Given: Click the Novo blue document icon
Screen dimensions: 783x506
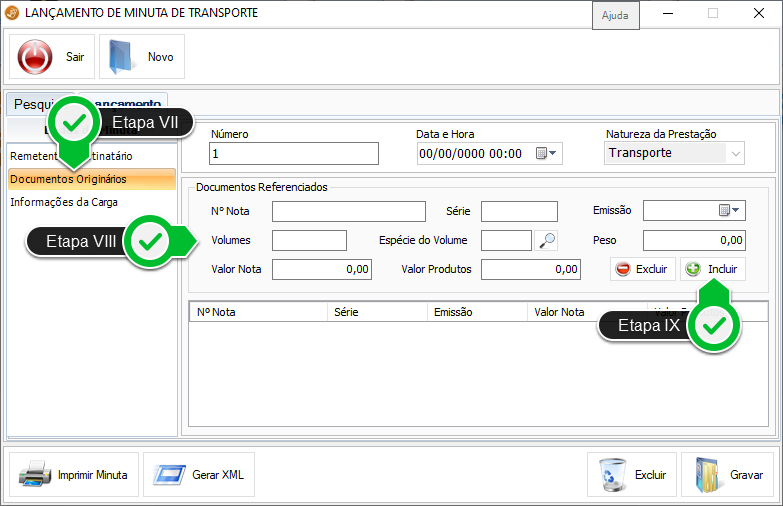Looking at the screenshot, I should coord(122,57).
